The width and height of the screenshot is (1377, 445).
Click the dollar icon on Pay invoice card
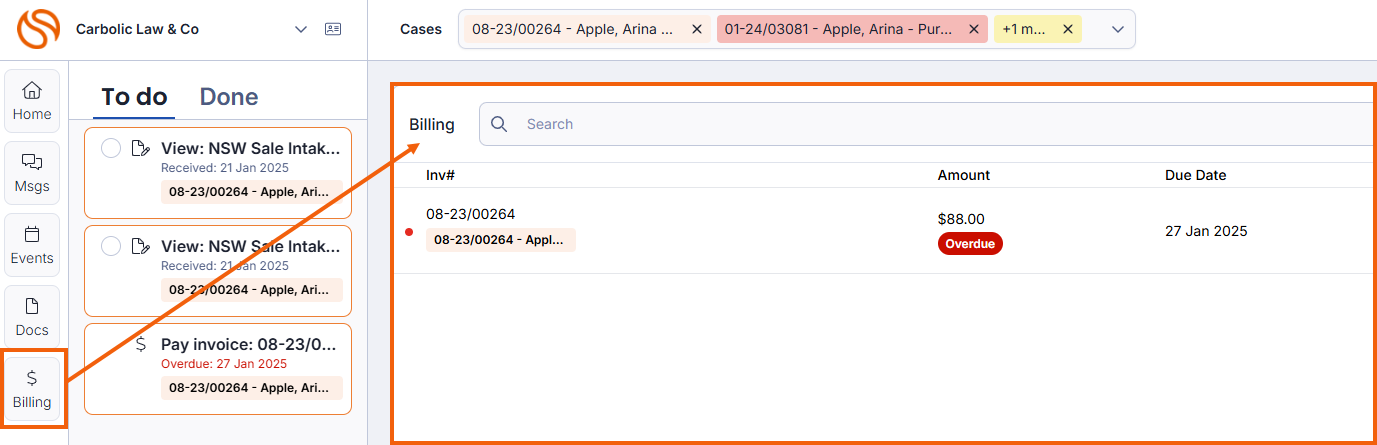pyautogui.click(x=141, y=344)
